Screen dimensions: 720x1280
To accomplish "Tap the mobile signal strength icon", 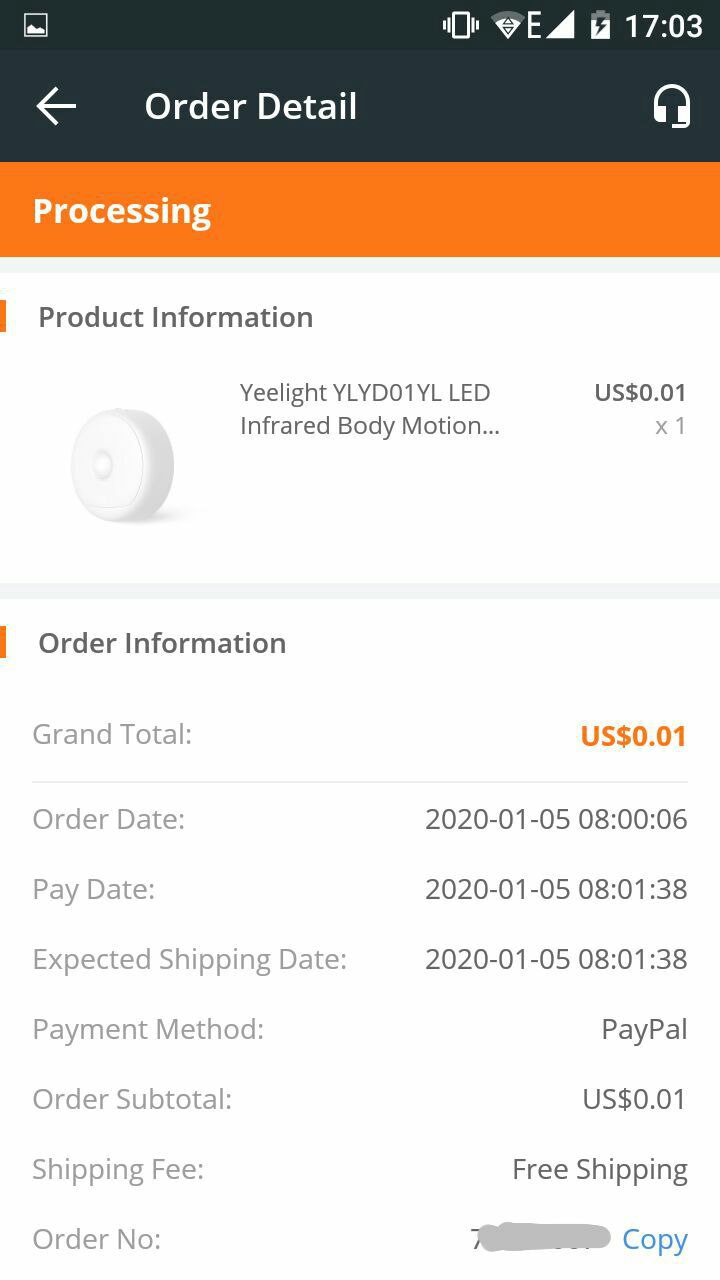I will [x=560, y=25].
